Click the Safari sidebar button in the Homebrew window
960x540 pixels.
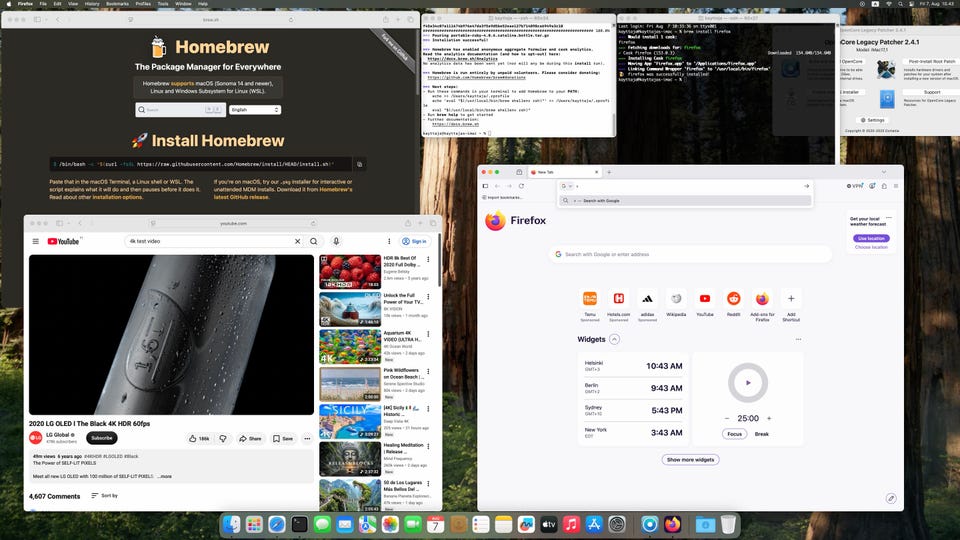coord(37,20)
